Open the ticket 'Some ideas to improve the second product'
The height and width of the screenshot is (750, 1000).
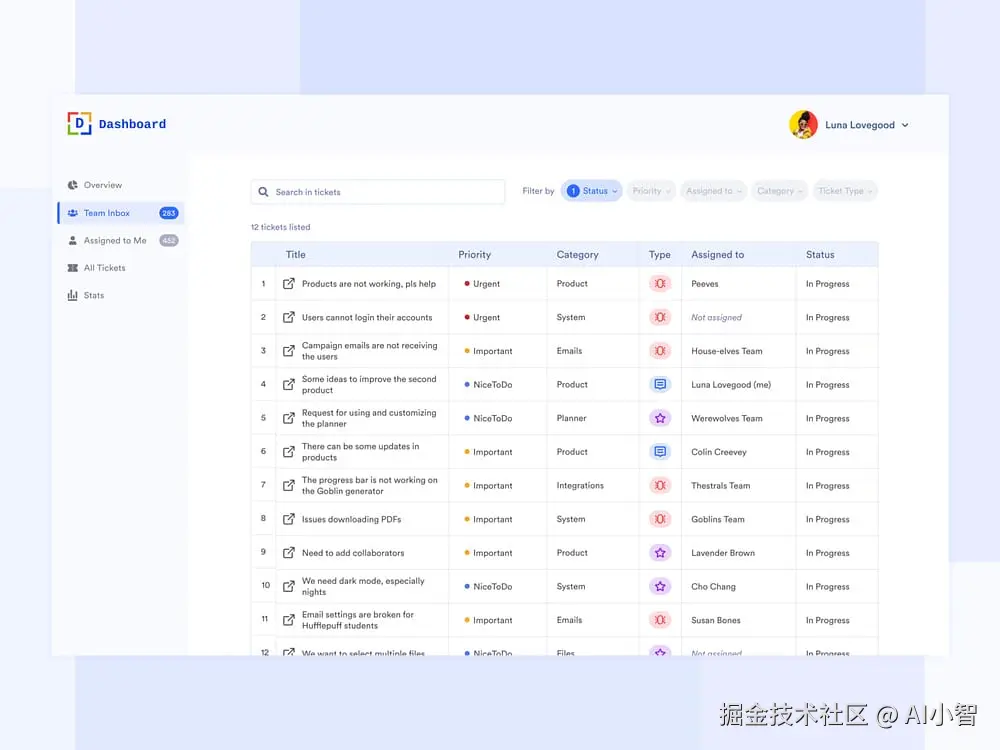pos(289,385)
